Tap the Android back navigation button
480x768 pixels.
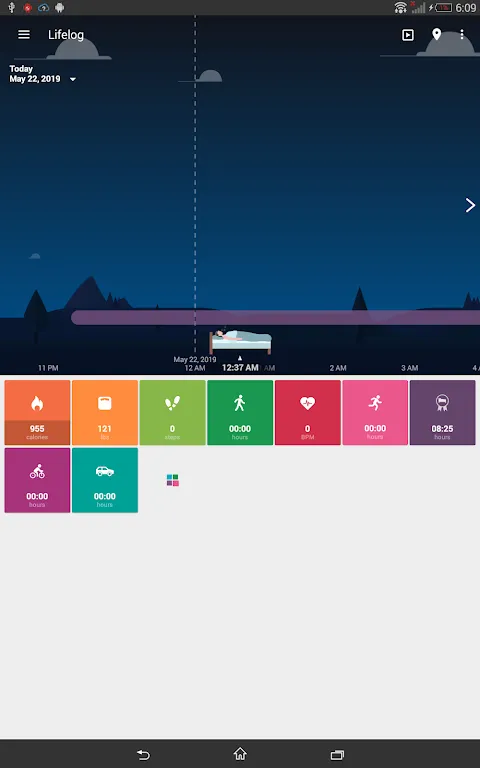144,754
